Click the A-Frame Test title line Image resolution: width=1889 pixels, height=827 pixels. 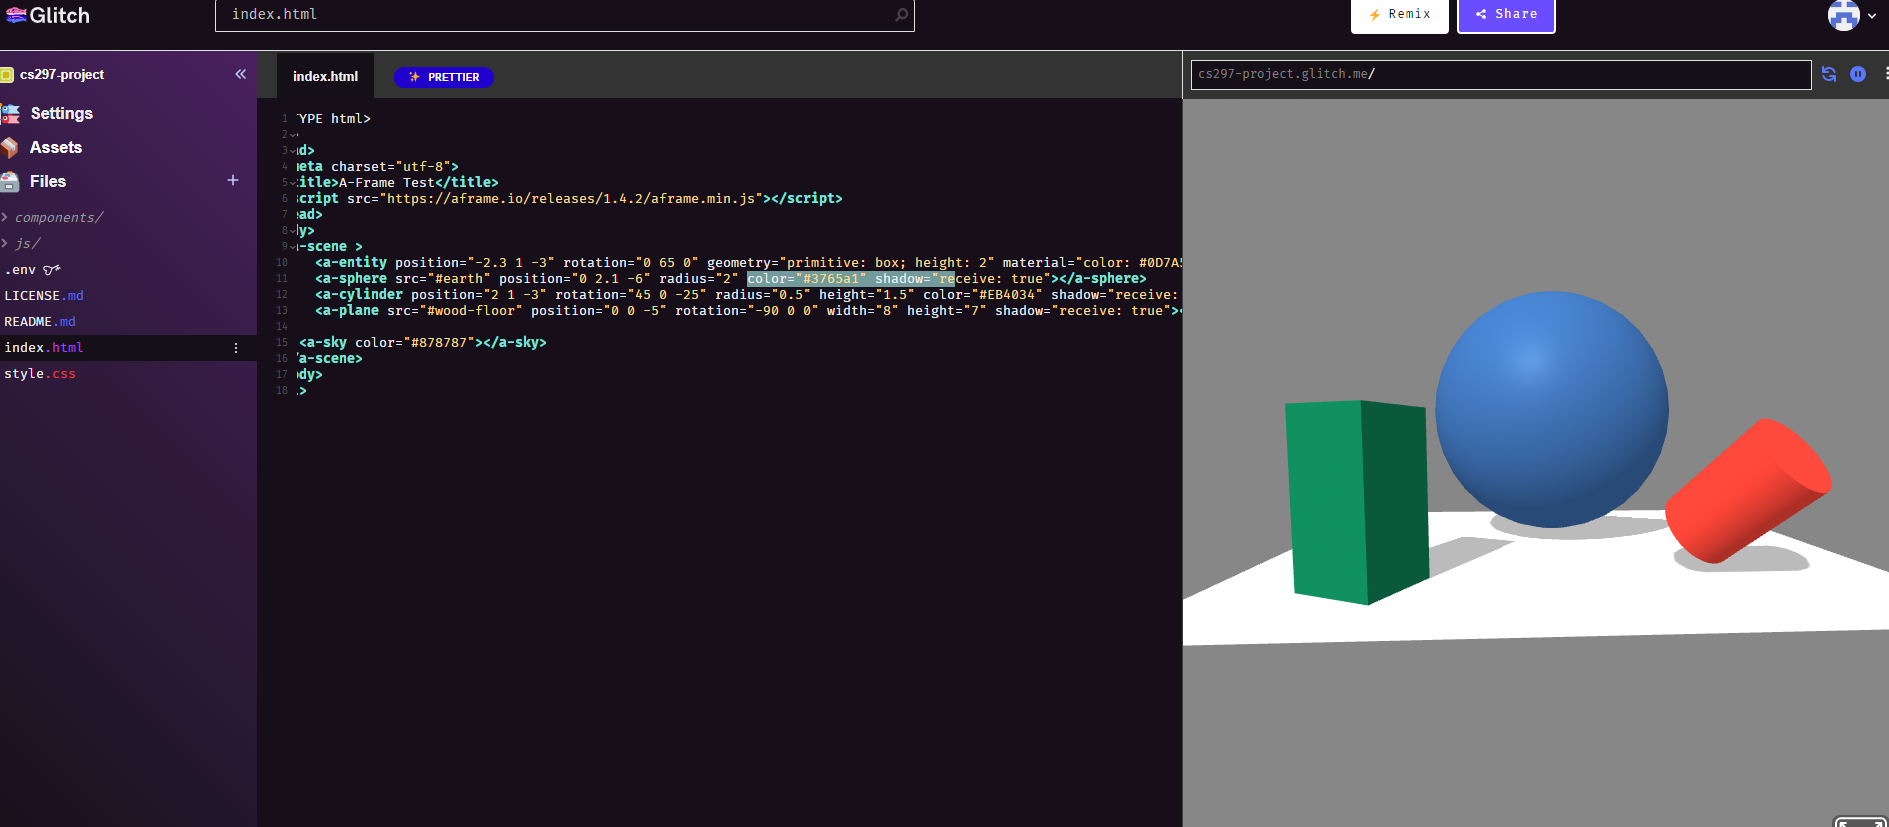click(398, 183)
